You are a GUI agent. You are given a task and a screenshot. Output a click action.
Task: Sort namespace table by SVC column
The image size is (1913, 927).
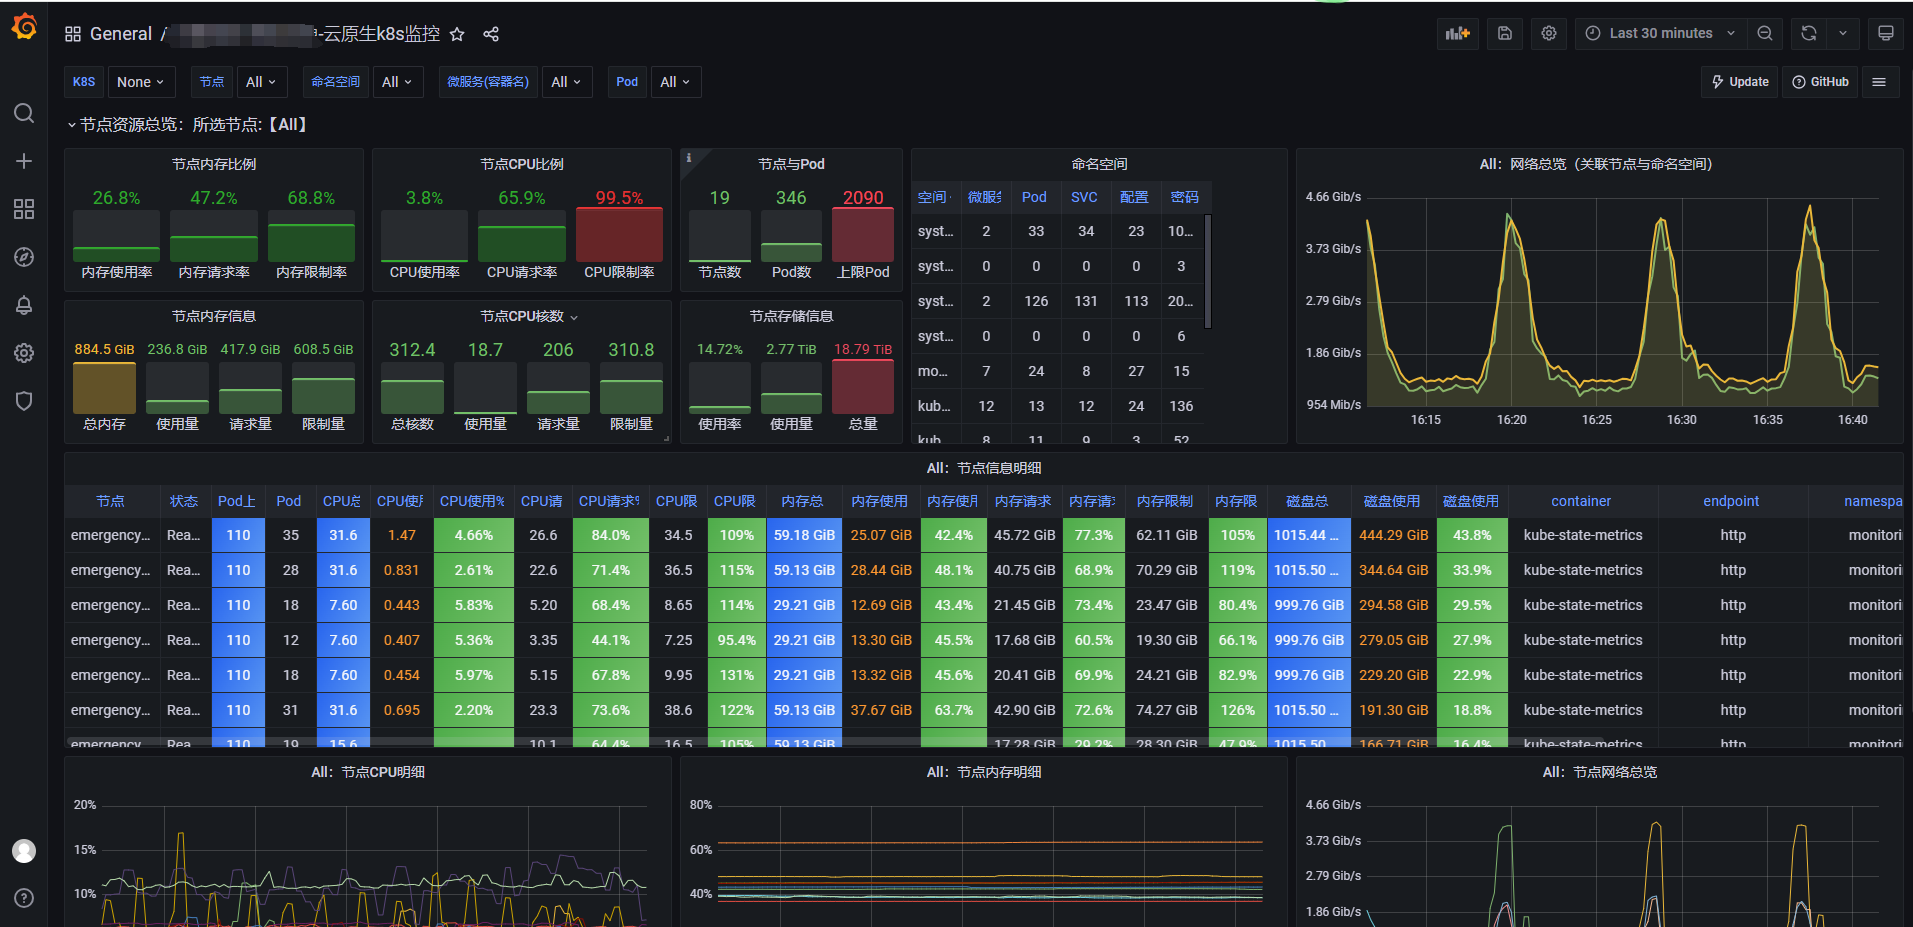tap(1085, 197)
